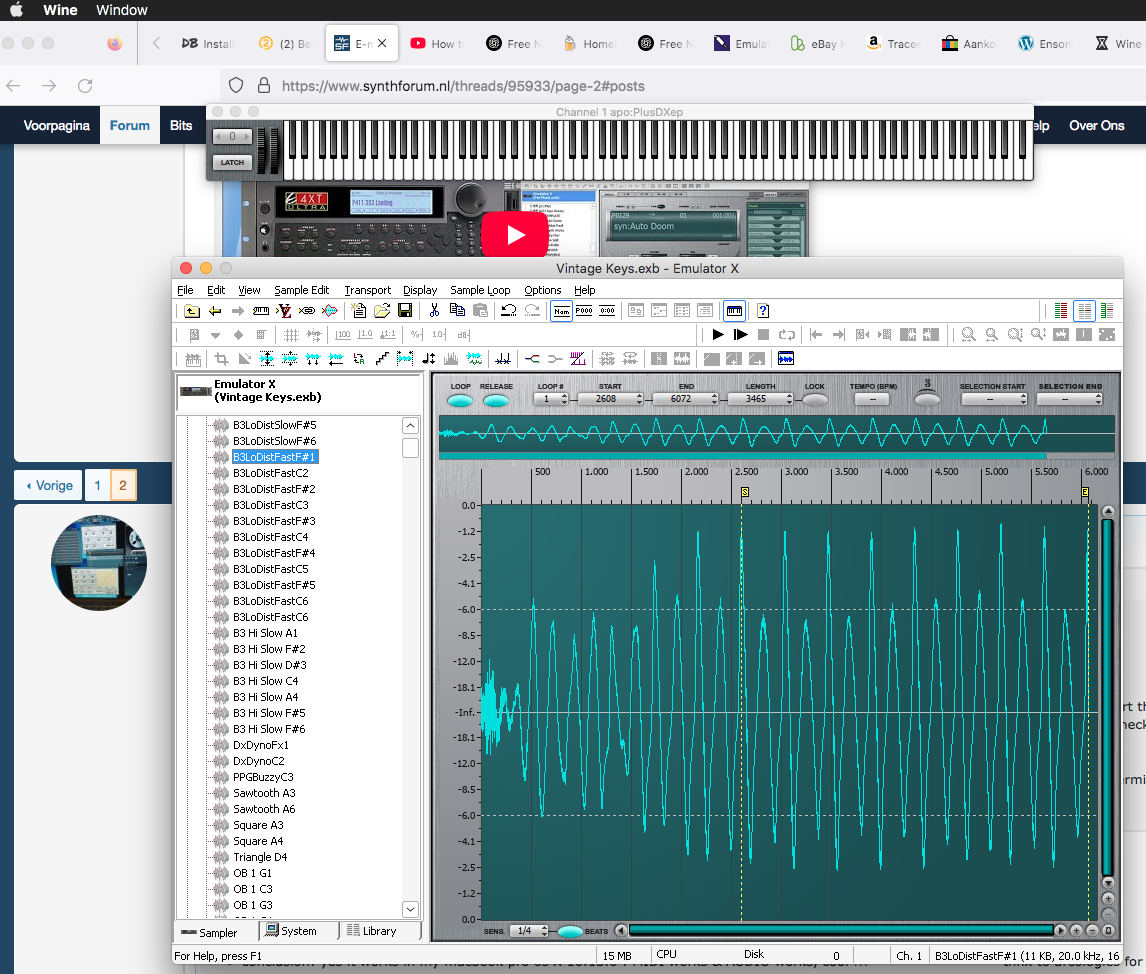
Task: Click the SELECTION END stepper
Action: (1098, 399)
